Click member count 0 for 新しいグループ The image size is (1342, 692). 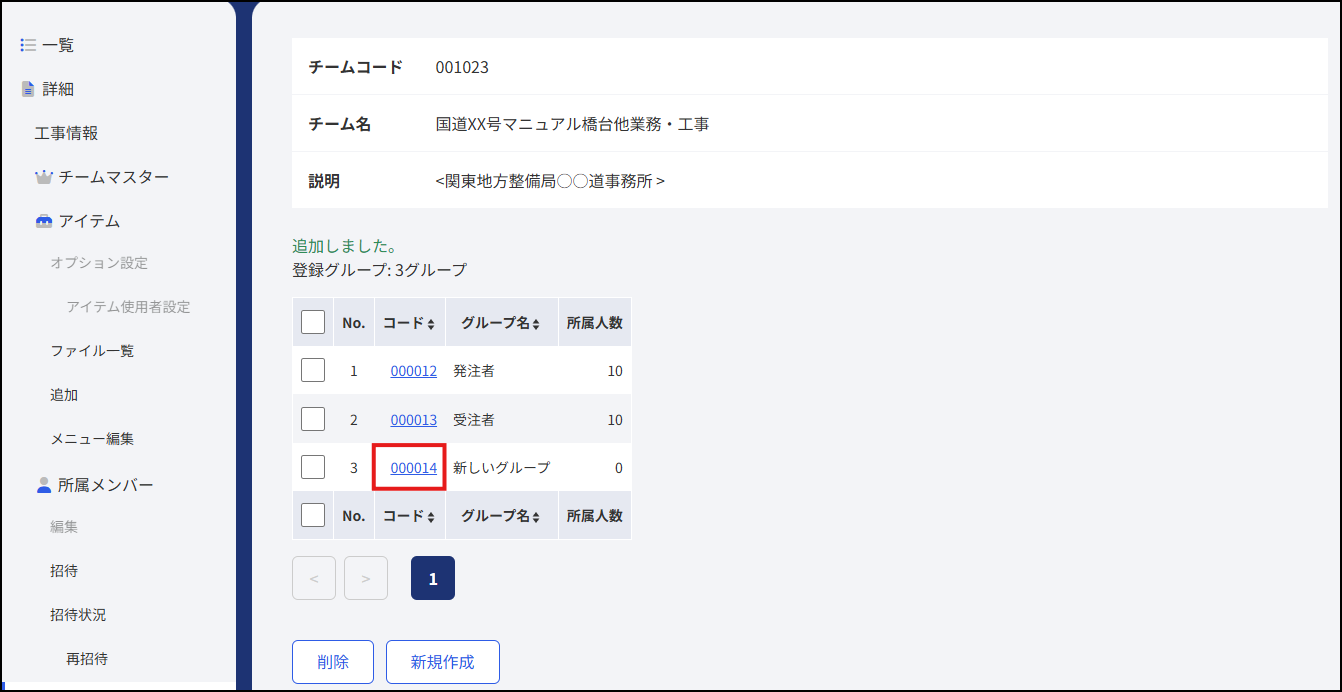point(619,468)
